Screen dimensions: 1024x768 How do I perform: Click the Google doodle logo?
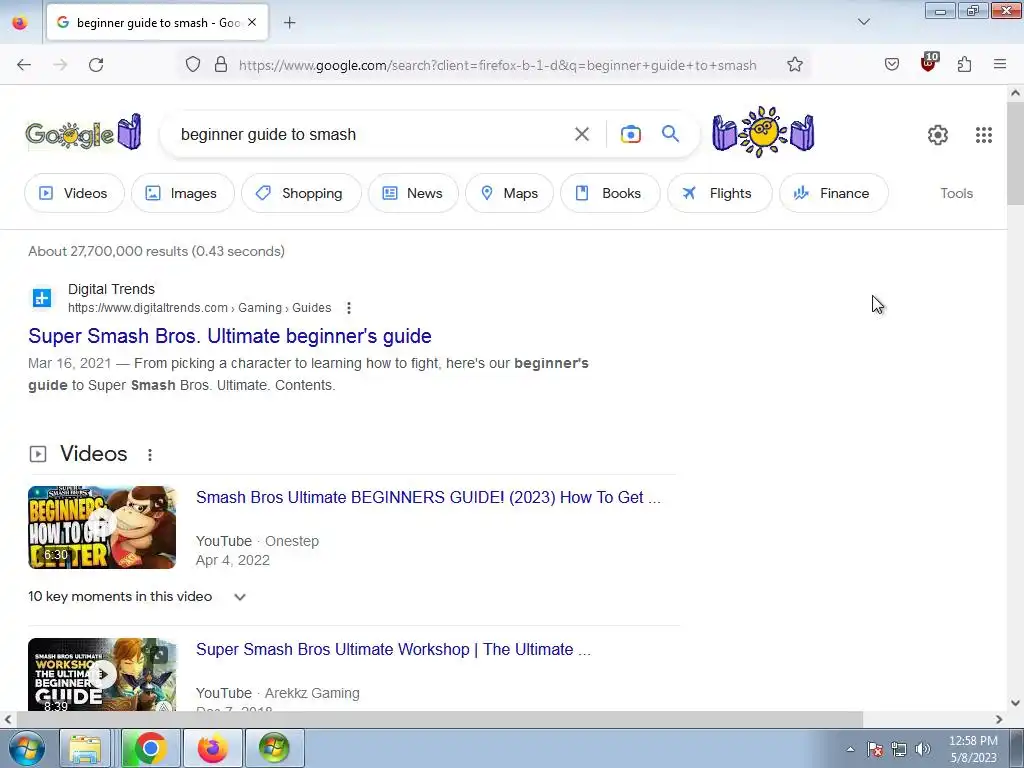click(83, 133)
